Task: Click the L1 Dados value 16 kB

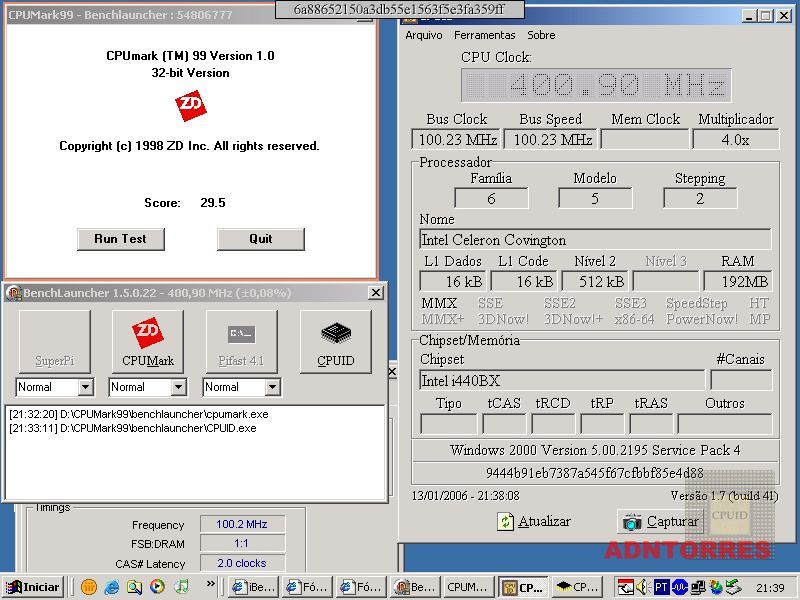Action: point(453,282)
